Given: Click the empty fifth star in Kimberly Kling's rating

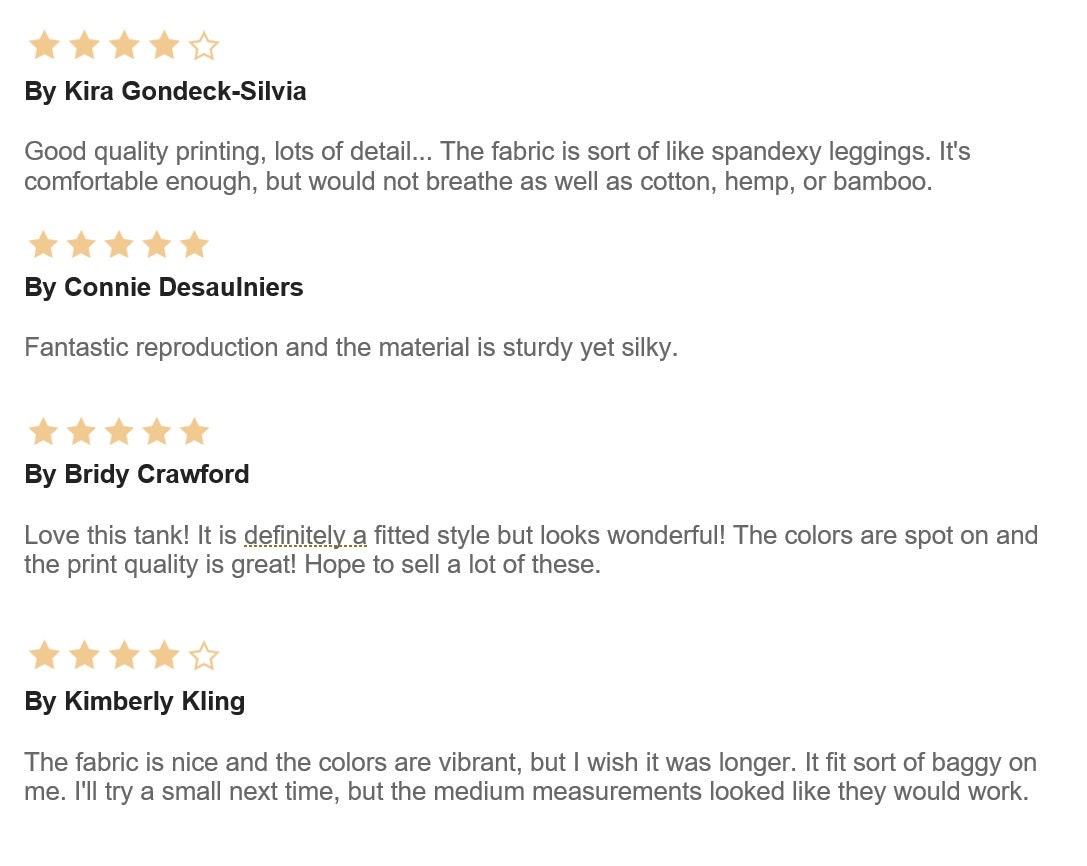Looking at the screenshot, I should coord(204,656).
